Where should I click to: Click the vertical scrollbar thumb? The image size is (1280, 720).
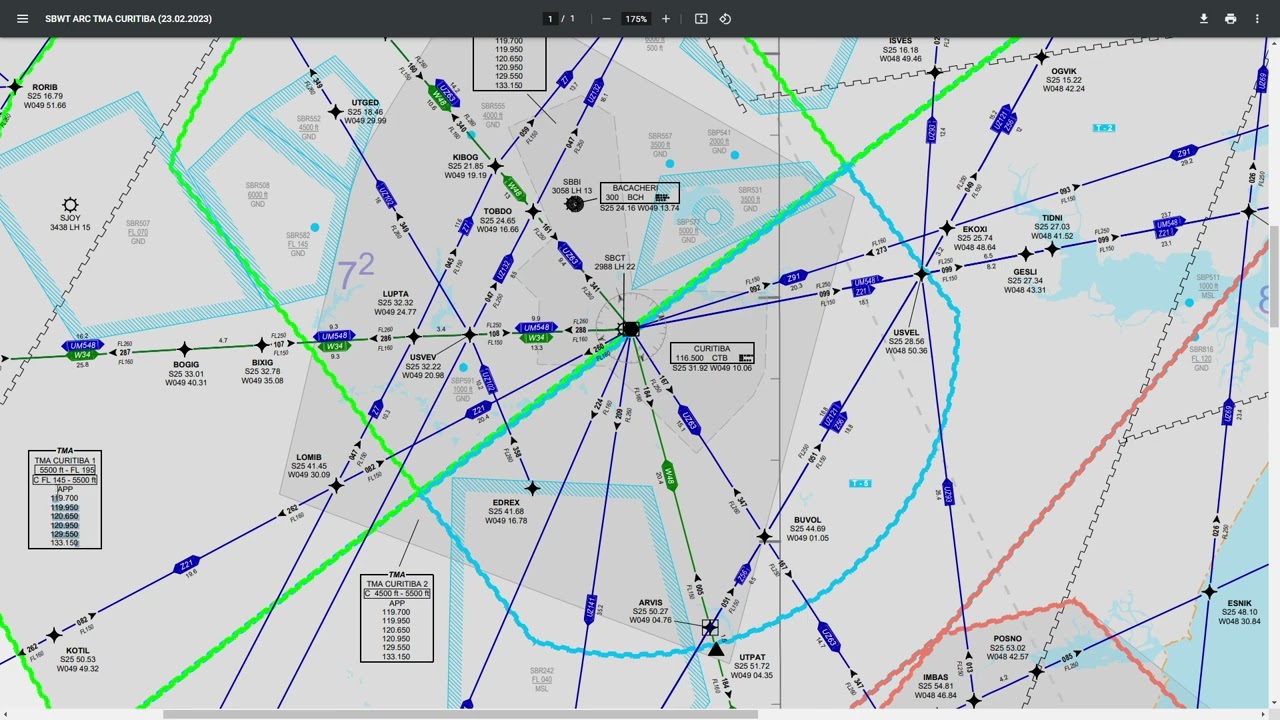[1274, 276]
